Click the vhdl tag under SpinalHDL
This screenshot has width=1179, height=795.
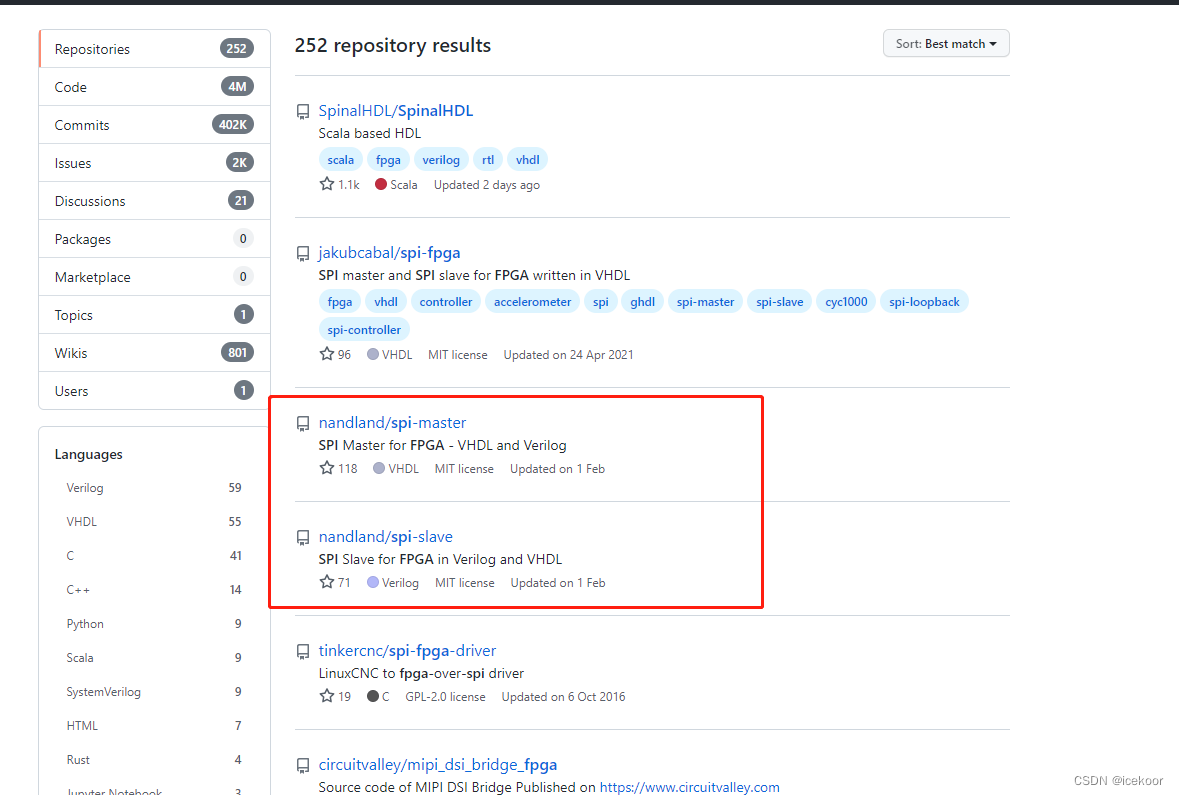pos(527,159)
